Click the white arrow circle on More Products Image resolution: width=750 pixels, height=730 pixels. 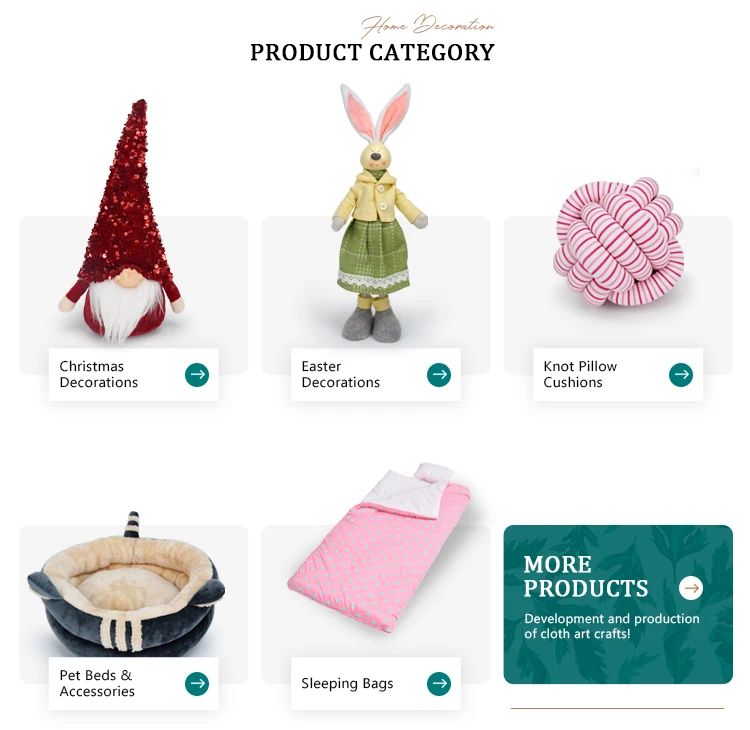pos(690,588)
